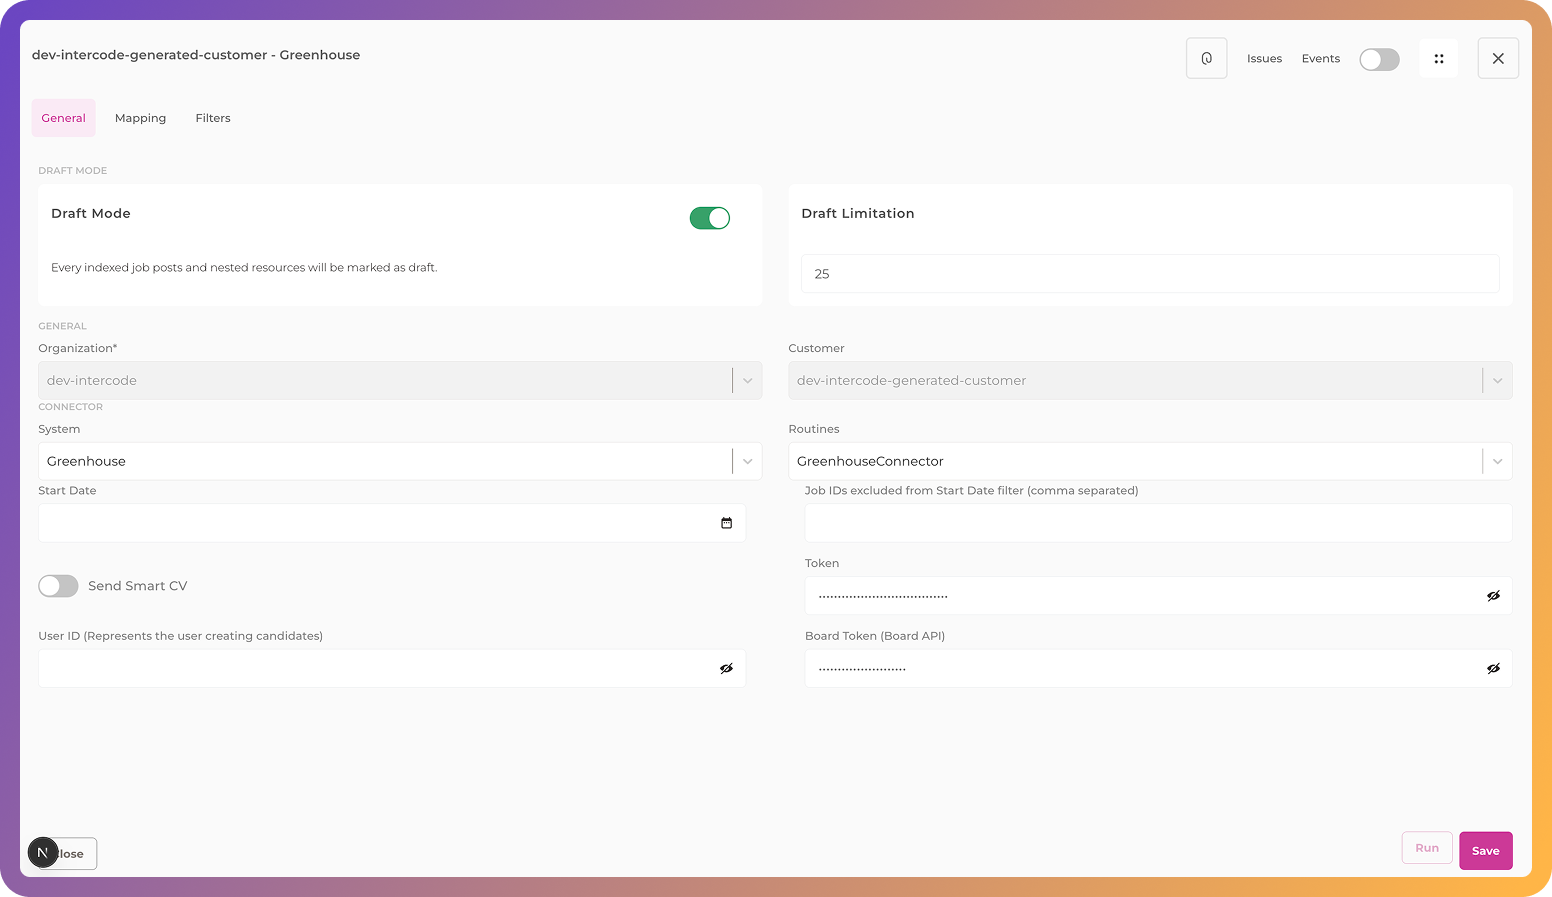Open the Issues link in header
The width and height of the screenshot is (1552, 897).
1264,59
